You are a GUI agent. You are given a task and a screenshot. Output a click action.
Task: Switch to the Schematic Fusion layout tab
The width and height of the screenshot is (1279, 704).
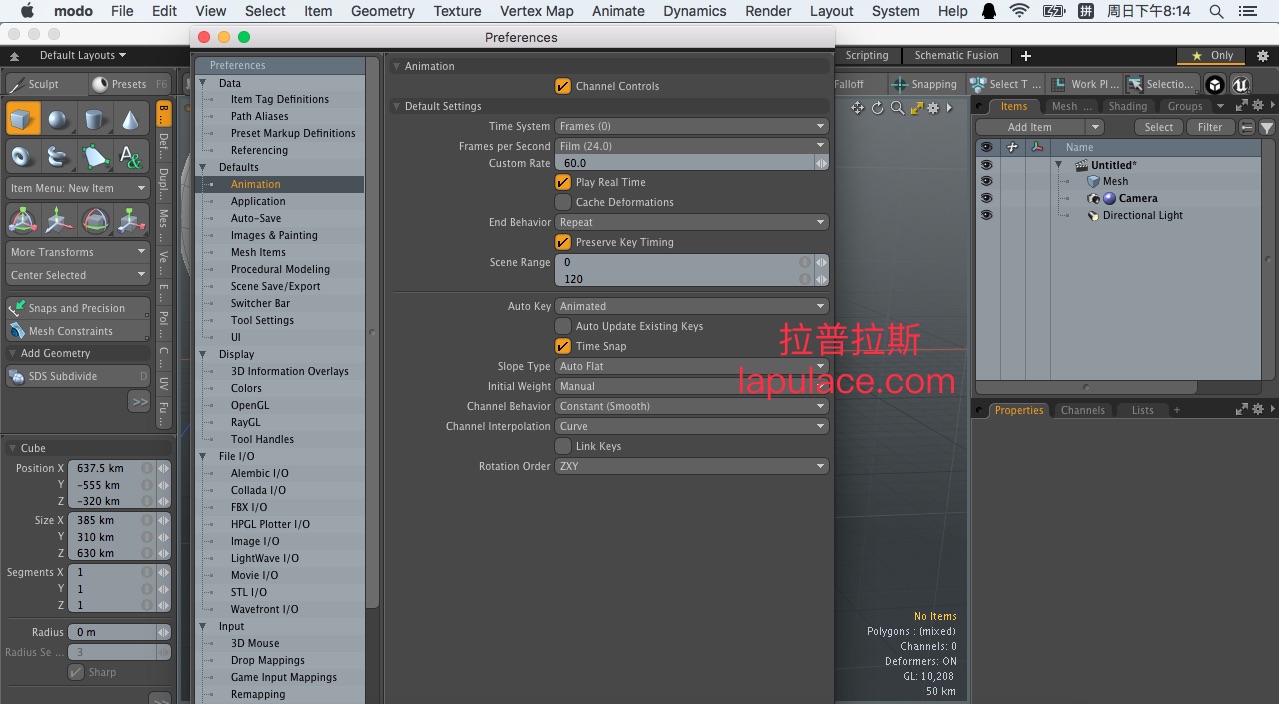click(956, 56)
